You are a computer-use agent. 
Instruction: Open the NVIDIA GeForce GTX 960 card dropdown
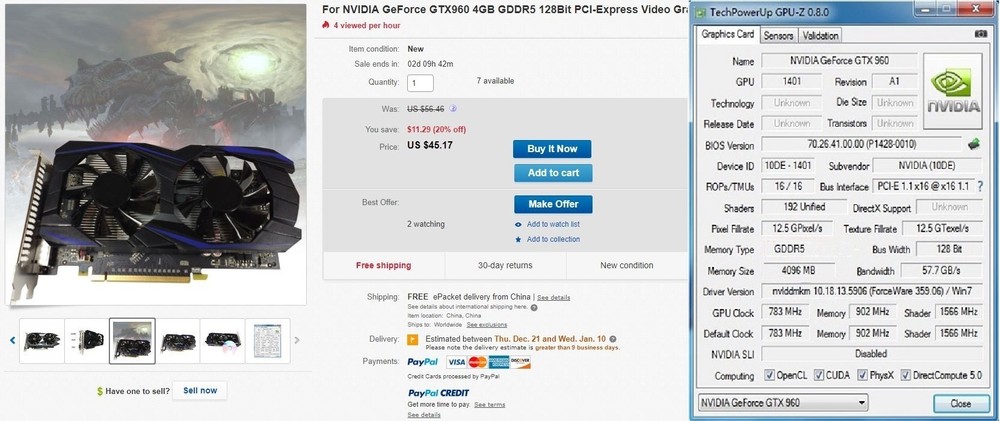point(783,403)
